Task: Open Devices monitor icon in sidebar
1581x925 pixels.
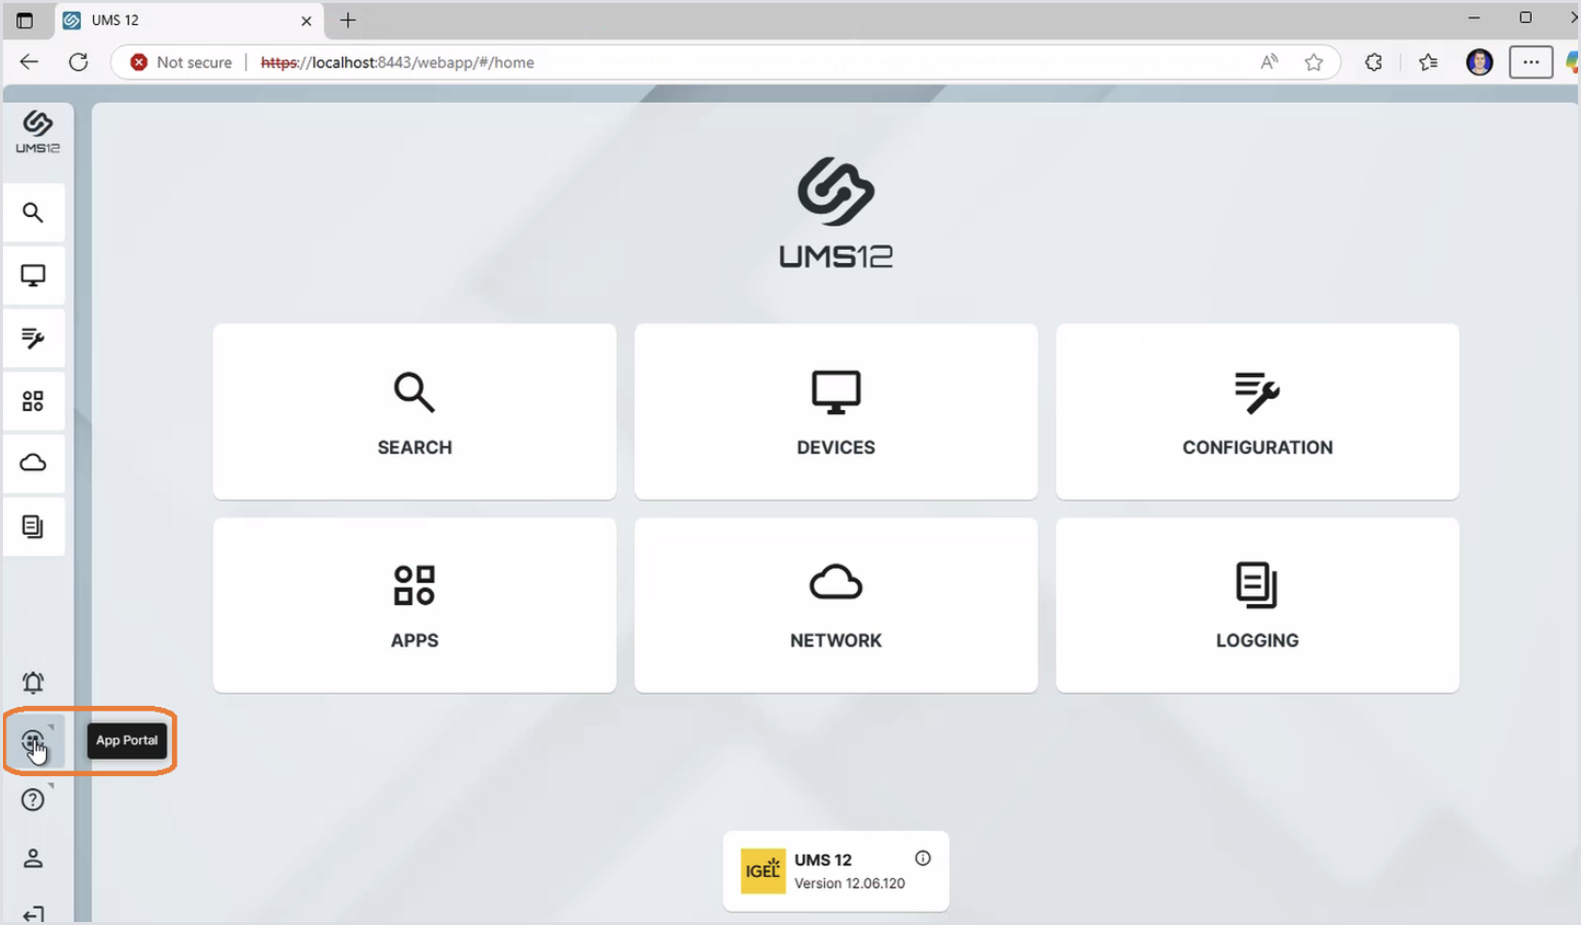Action: (33, 276)
